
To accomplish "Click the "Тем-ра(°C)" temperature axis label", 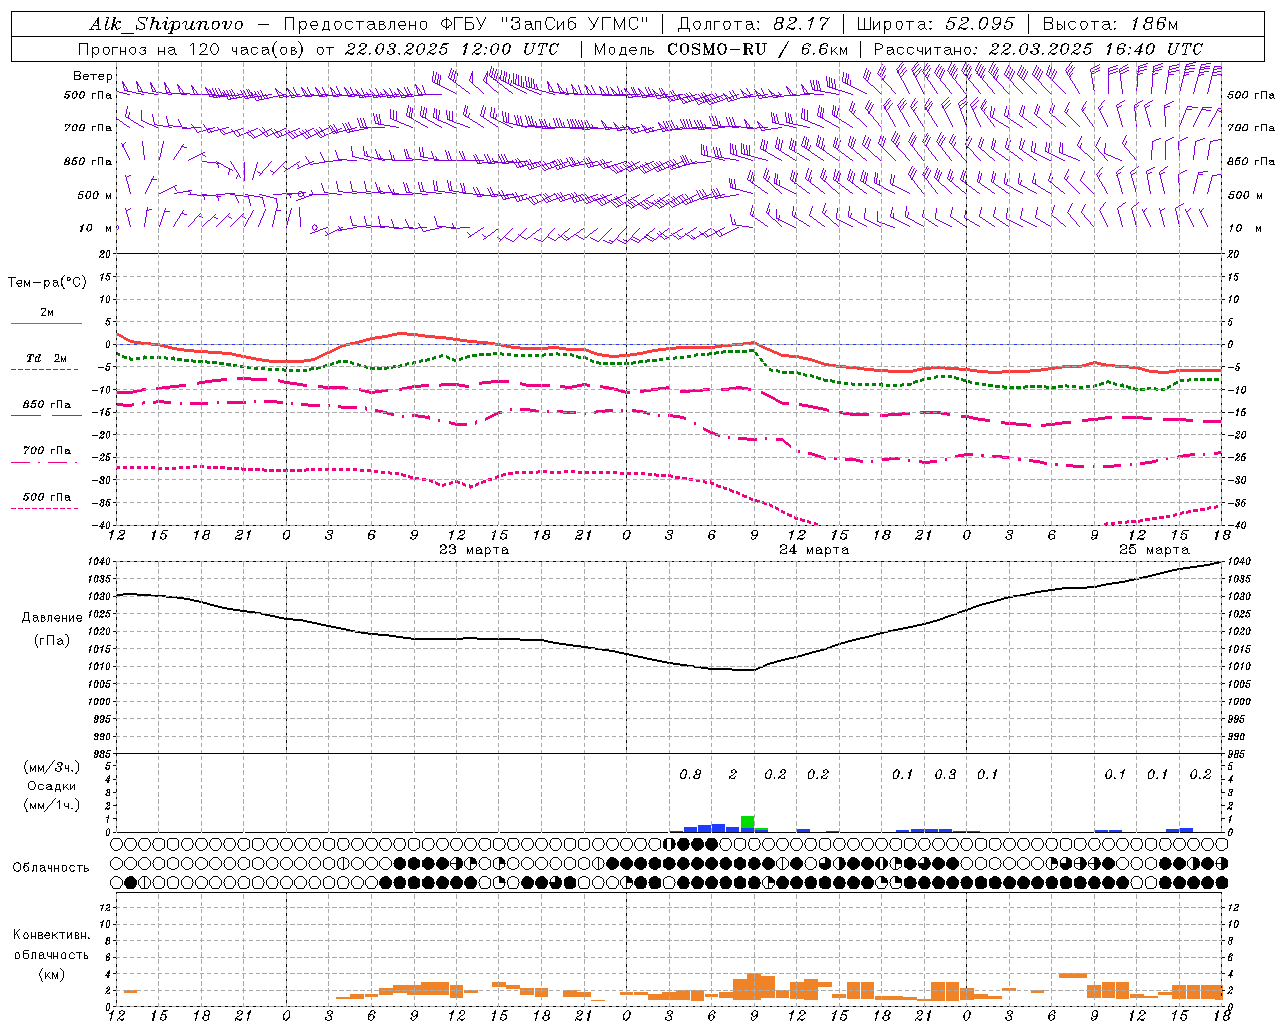I will [x=47, y=283].
